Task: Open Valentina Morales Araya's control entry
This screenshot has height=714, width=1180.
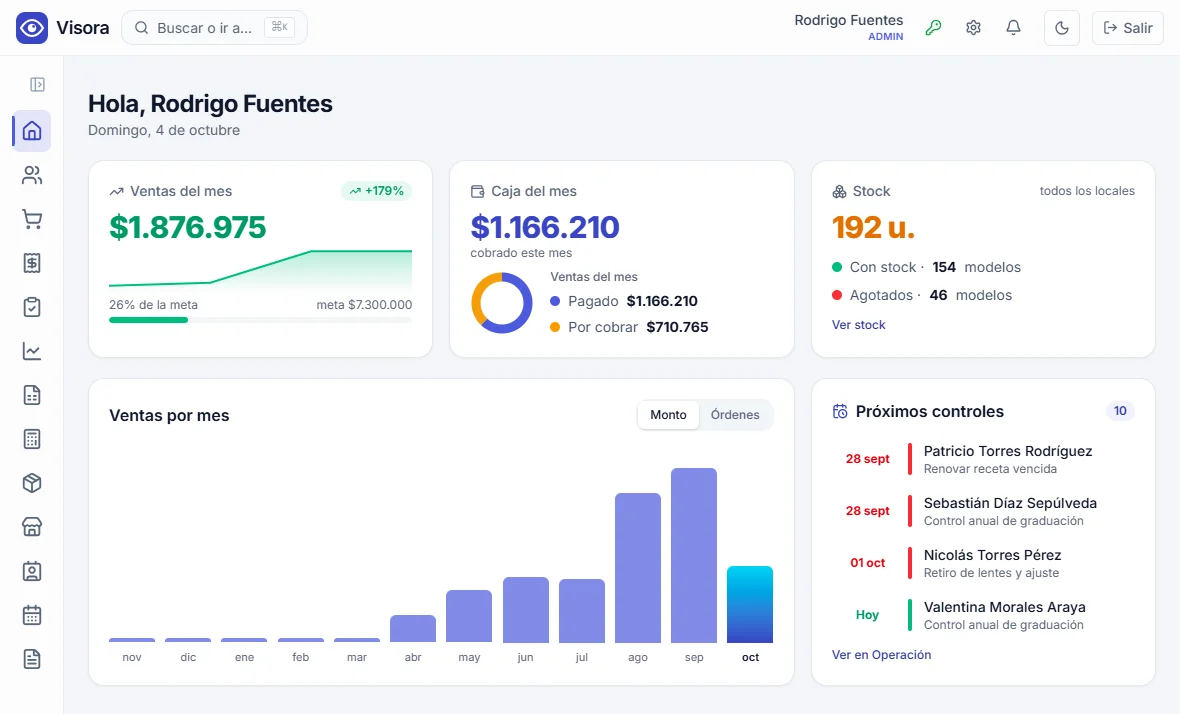Action: pos(984,615)
